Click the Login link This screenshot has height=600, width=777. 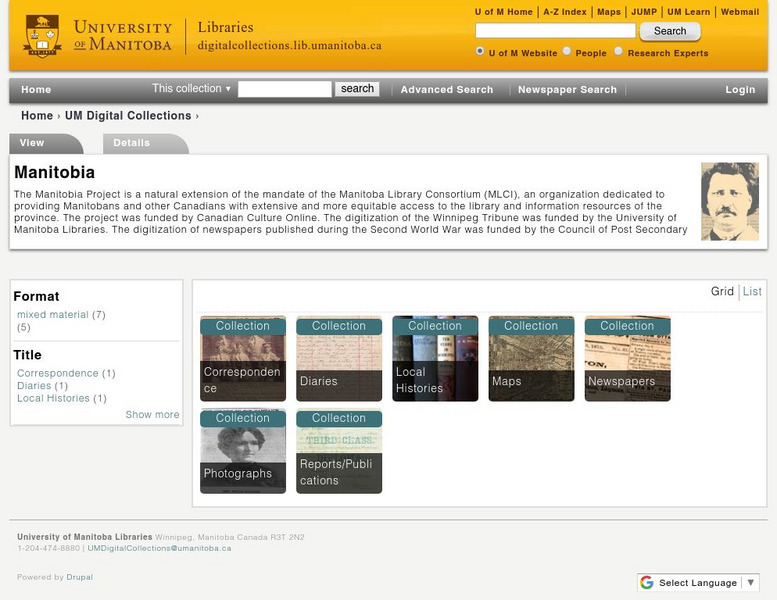click(x=740, y=90)
